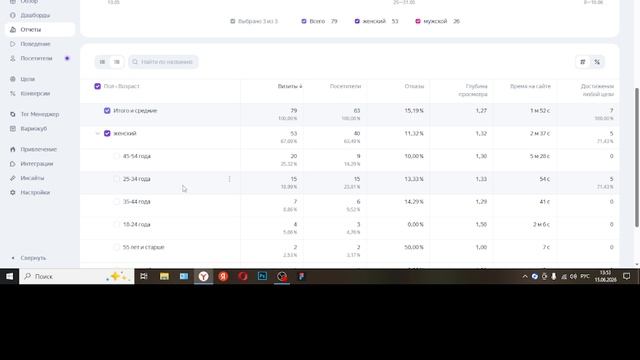
Task: Click the Настройки gear icon
Action: (13, 192)
